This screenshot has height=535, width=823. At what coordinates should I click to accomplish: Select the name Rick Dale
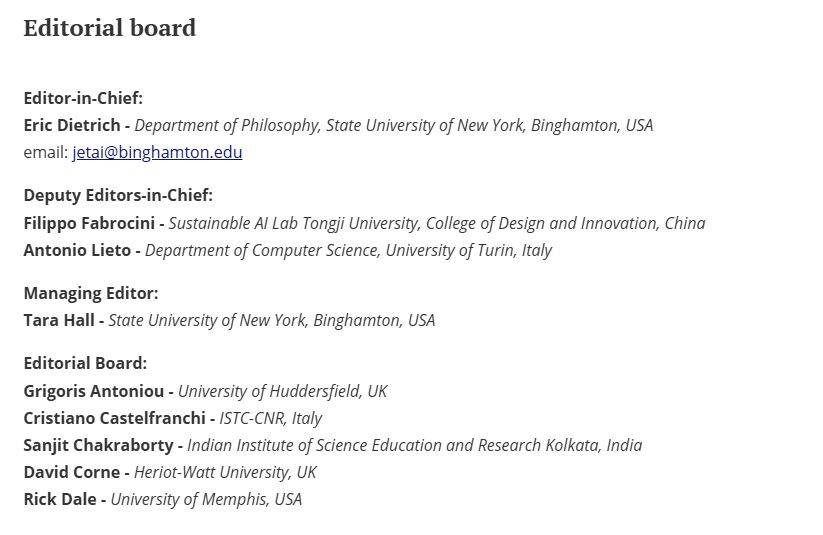60,499
